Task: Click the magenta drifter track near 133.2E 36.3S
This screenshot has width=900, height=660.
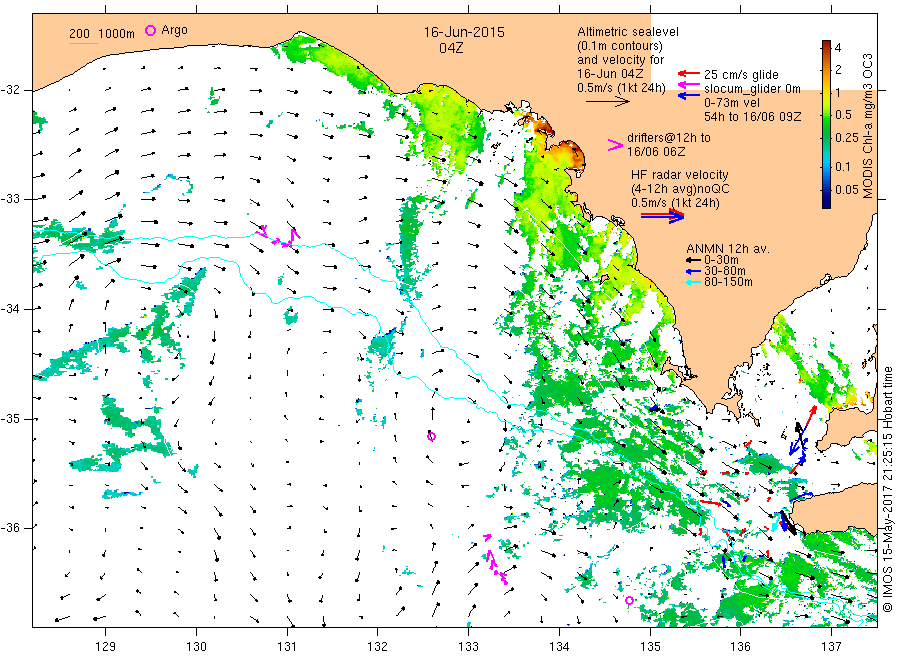Action: 495,560
